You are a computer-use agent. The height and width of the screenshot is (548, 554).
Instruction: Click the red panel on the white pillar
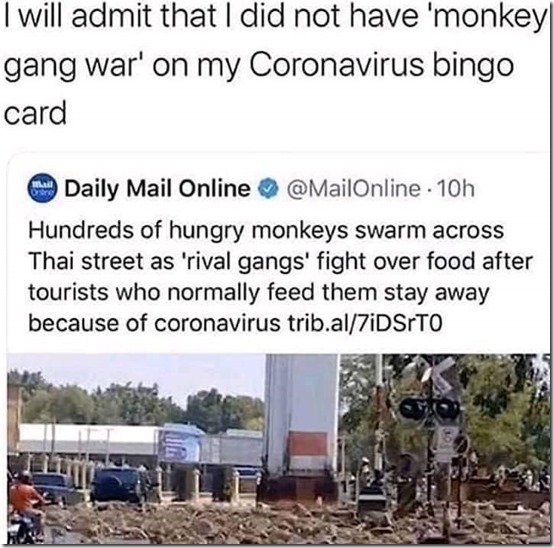307,444
